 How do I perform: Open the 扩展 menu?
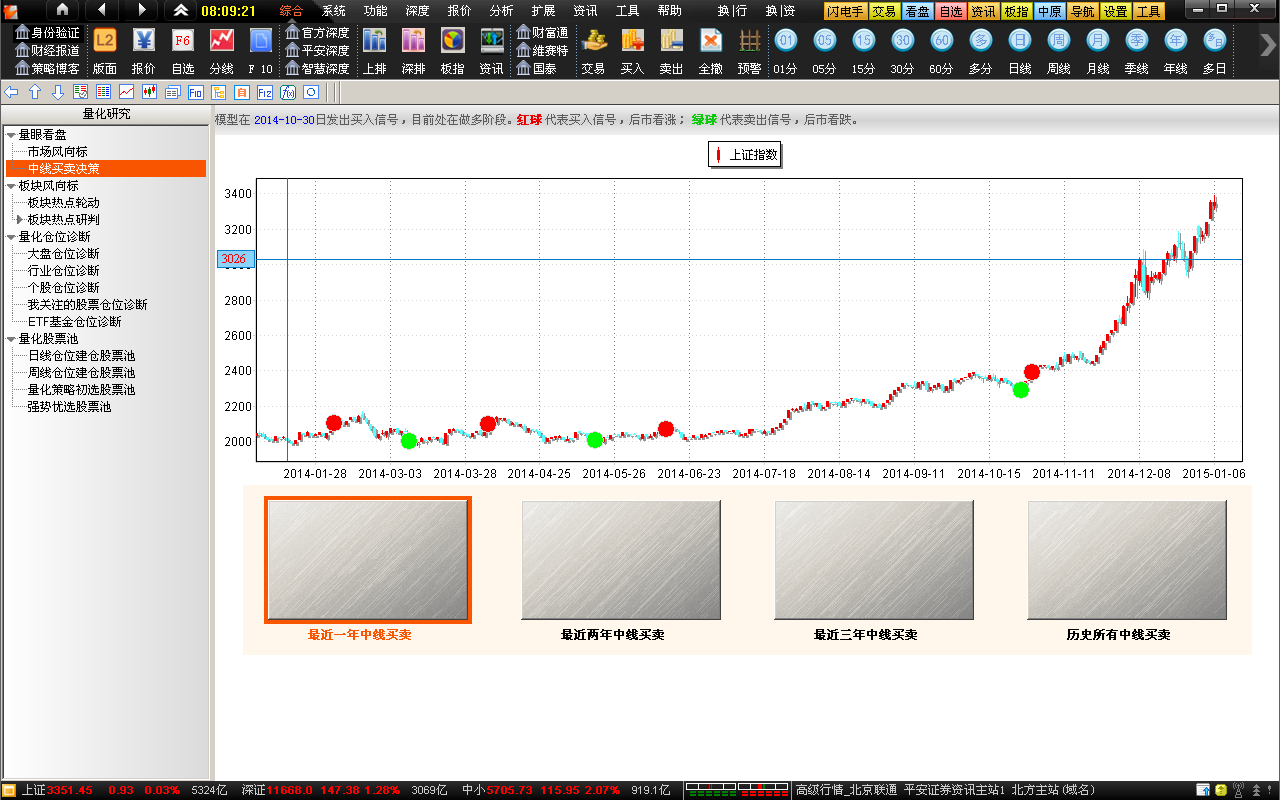pyautogui.click(x=544, y=11)
